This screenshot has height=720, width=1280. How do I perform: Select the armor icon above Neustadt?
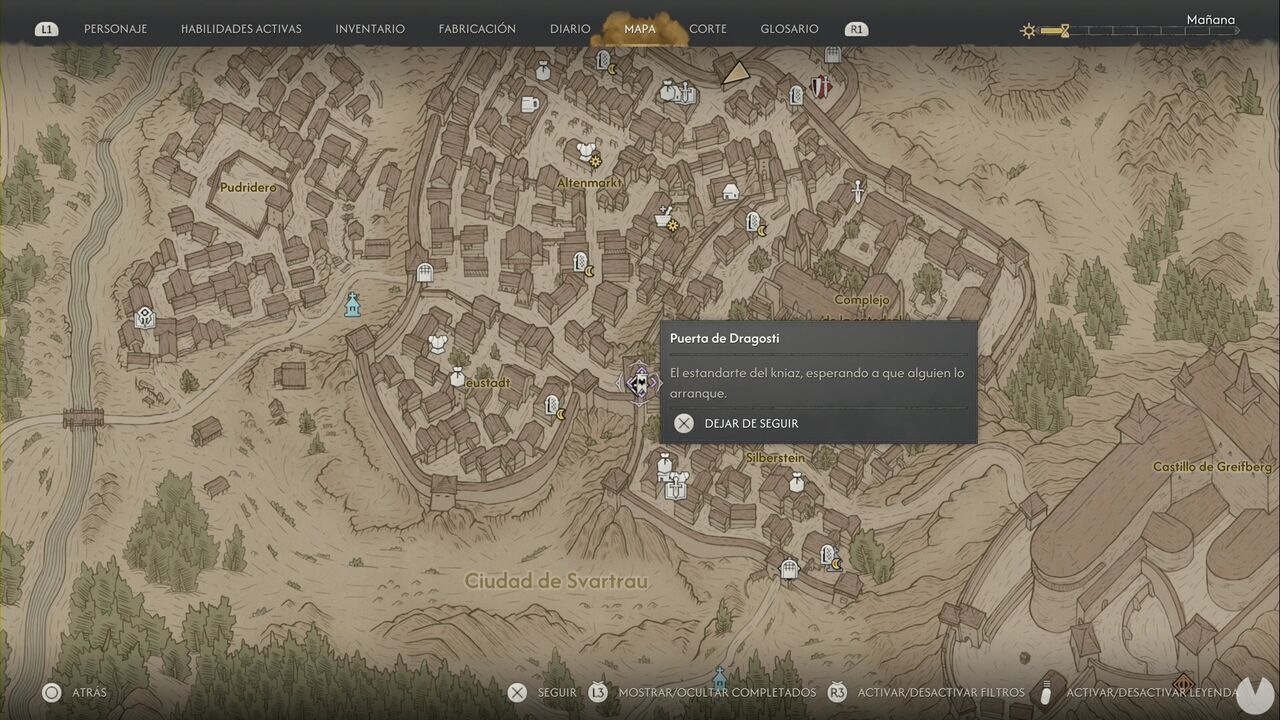(436, 345)
